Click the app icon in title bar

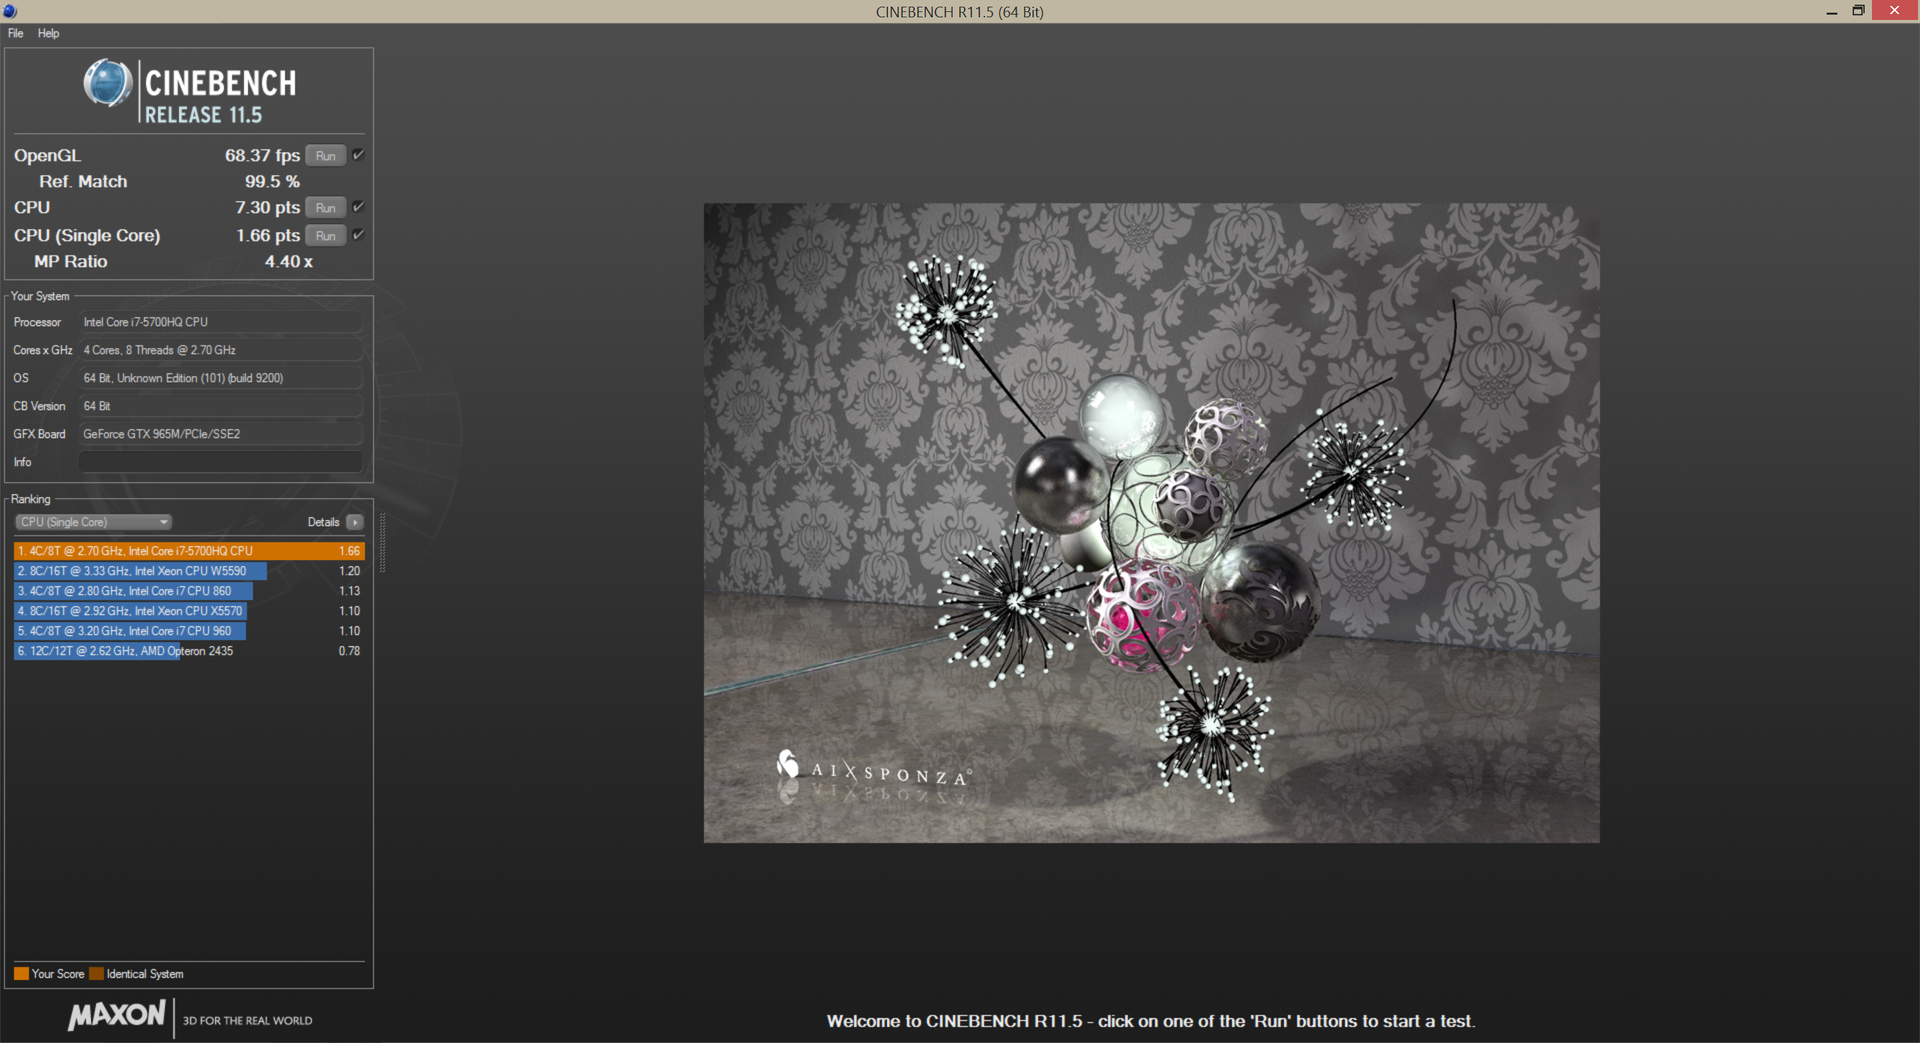pos(10,11)
